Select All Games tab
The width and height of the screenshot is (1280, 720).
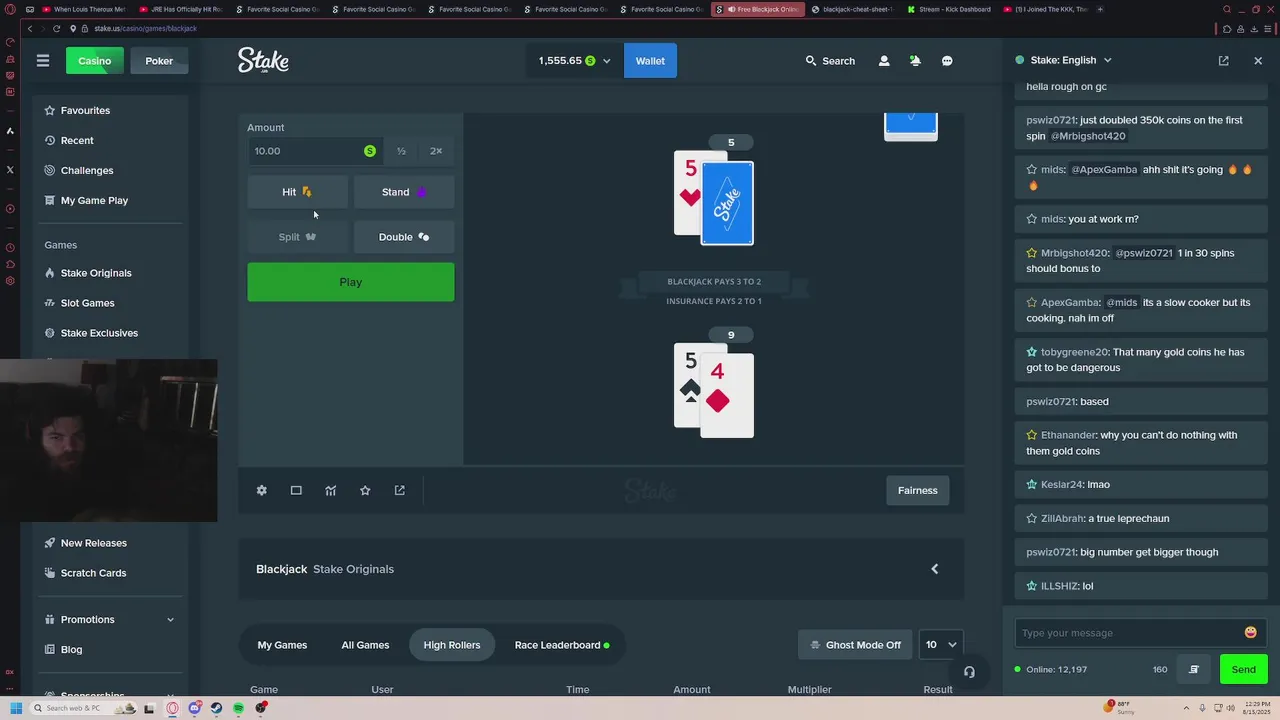tap(365, 645)
